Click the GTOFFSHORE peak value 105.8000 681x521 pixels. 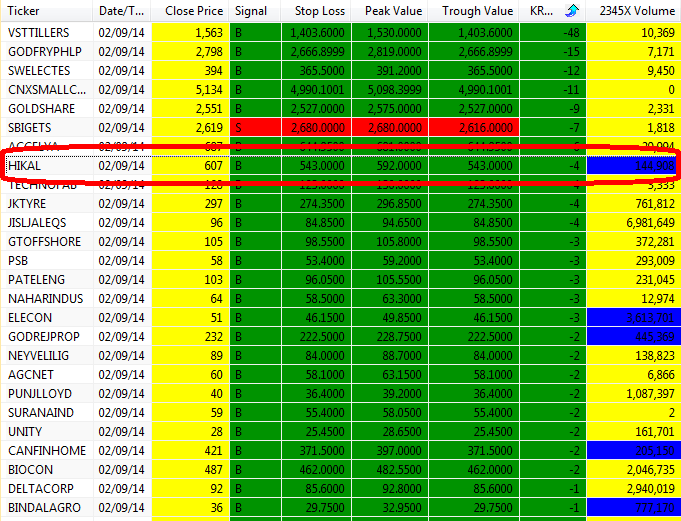click(399, 242)
